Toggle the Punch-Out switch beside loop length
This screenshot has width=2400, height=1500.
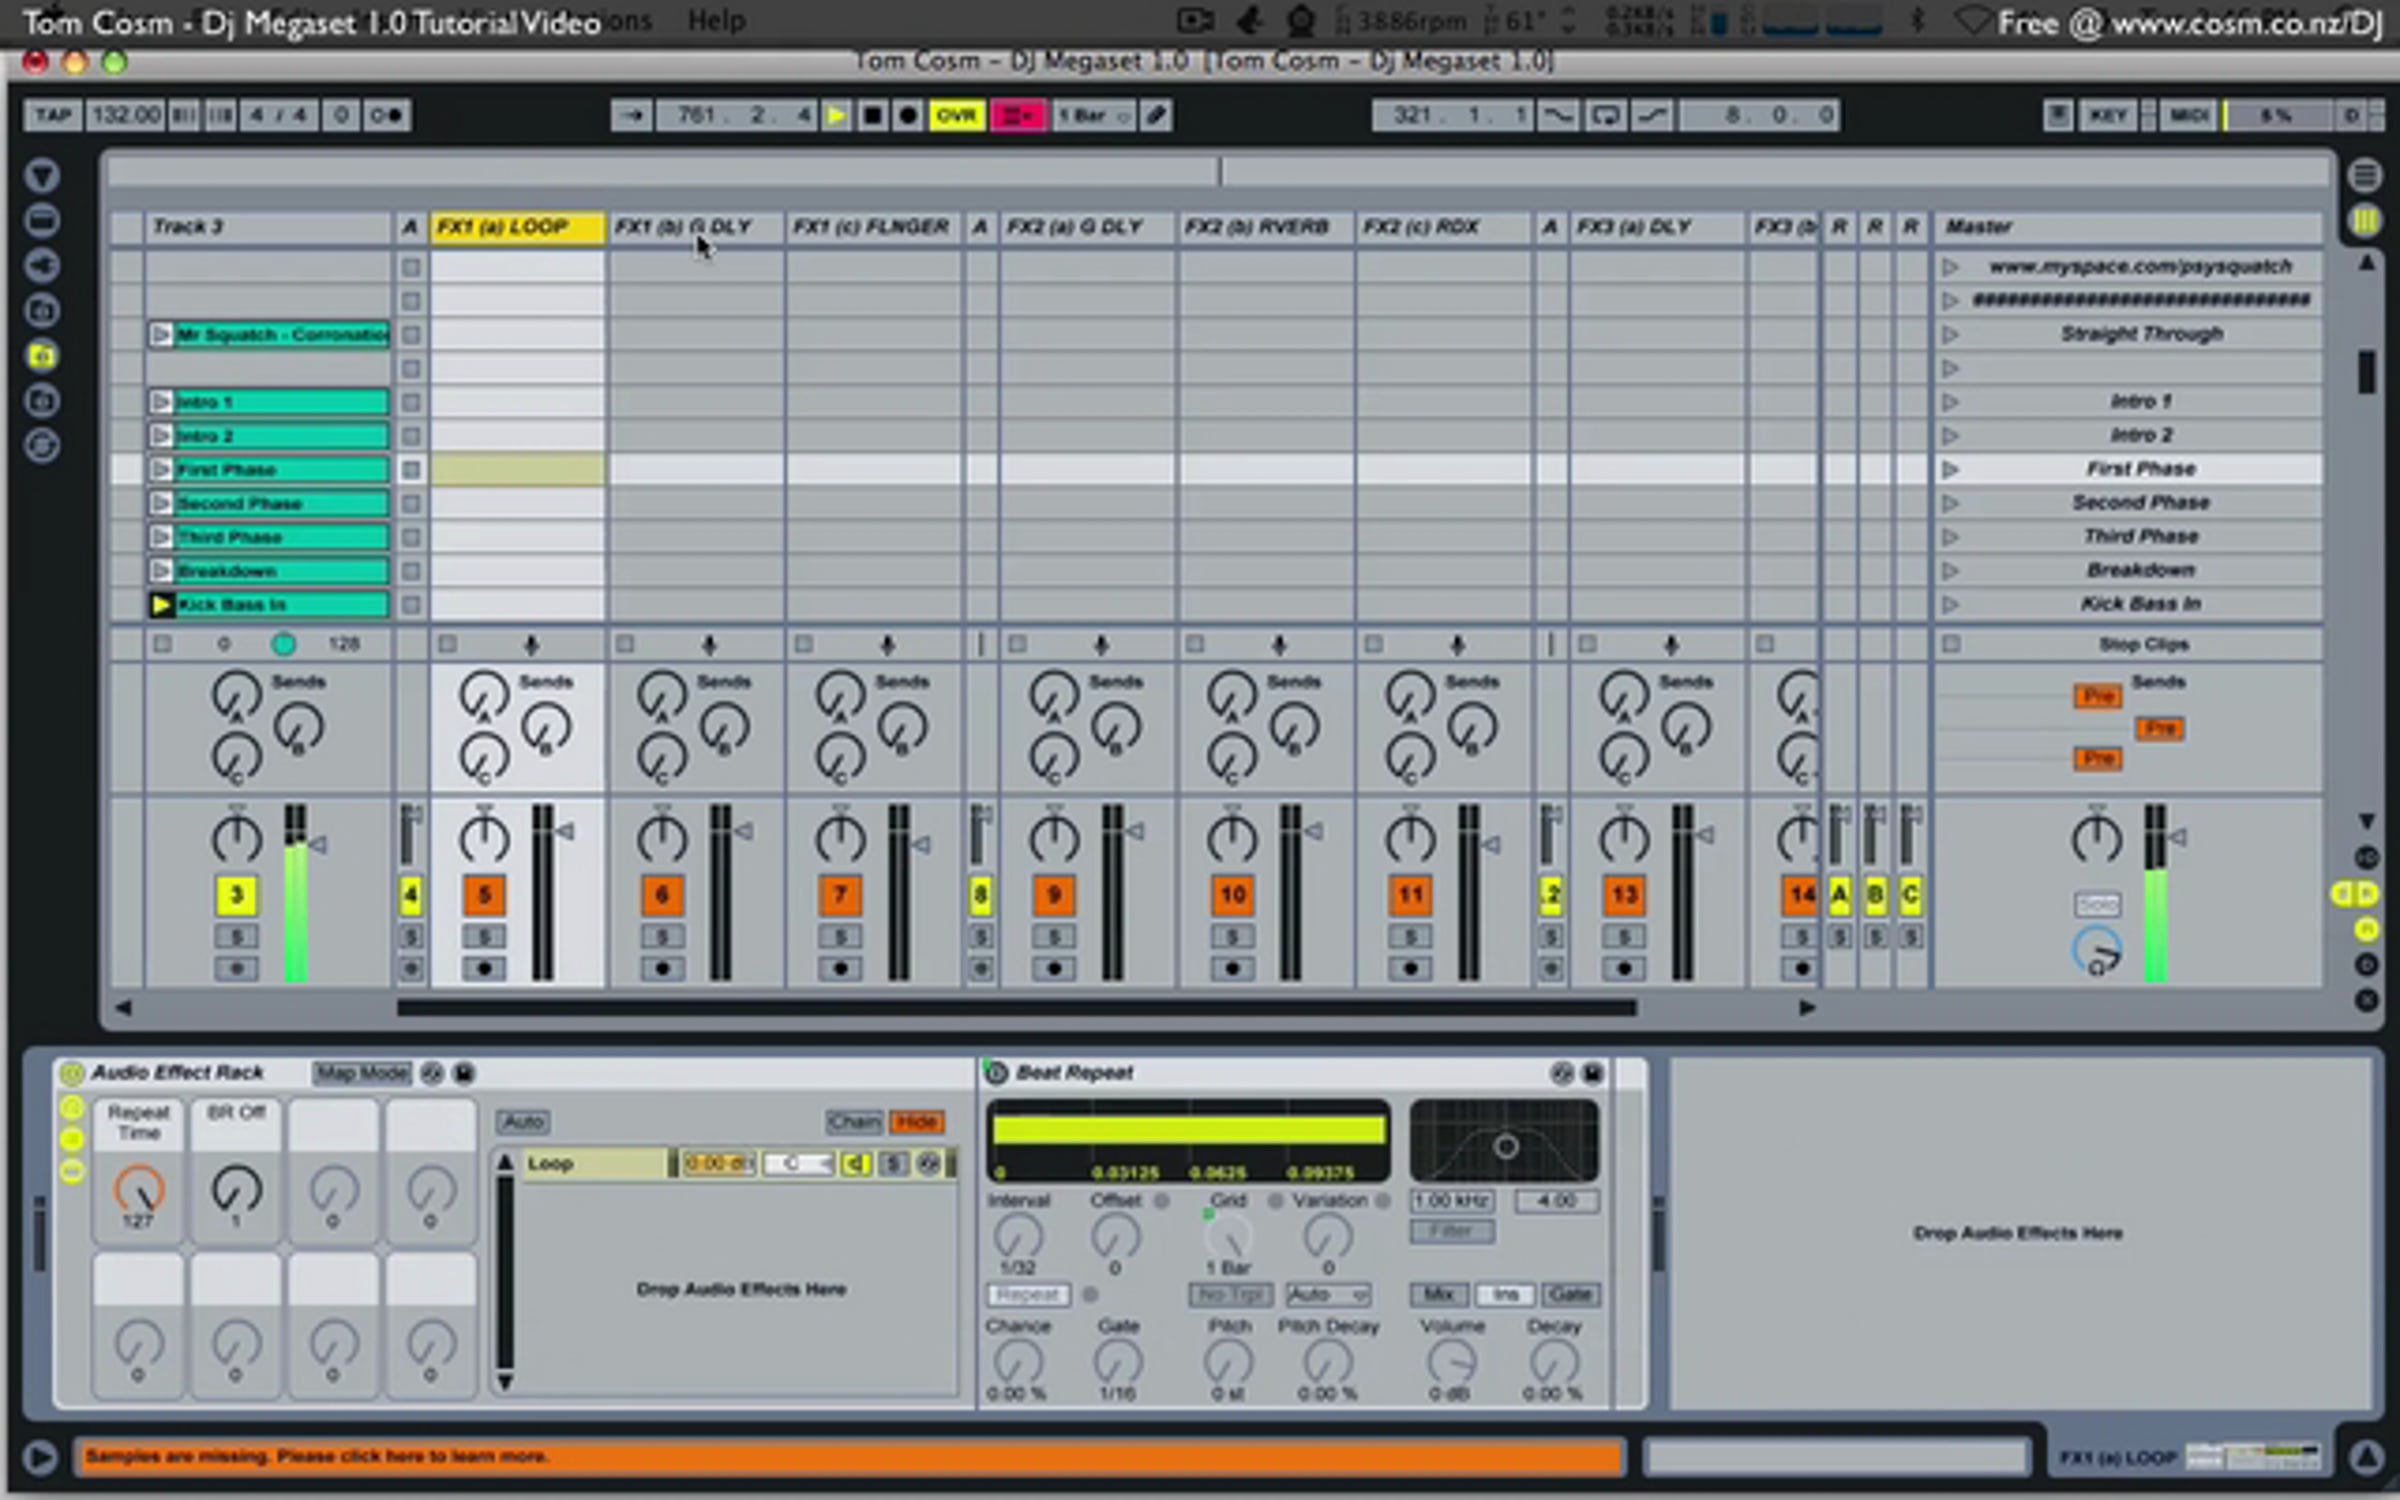(x=1652, y=116)
